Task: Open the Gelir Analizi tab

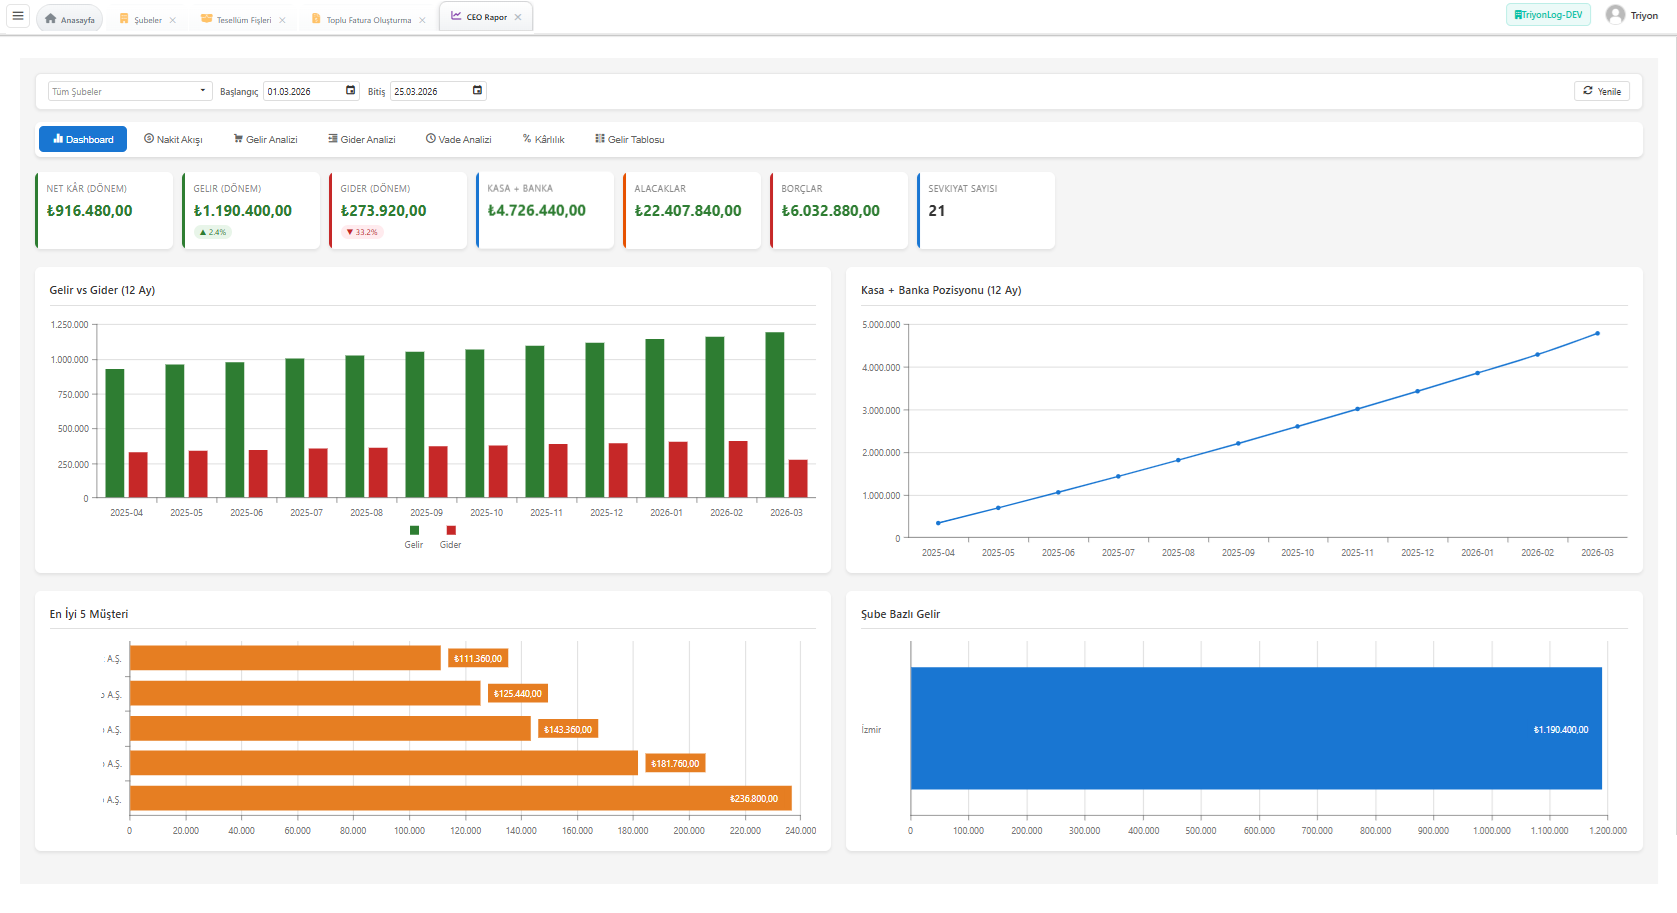Action: point(265,140)
